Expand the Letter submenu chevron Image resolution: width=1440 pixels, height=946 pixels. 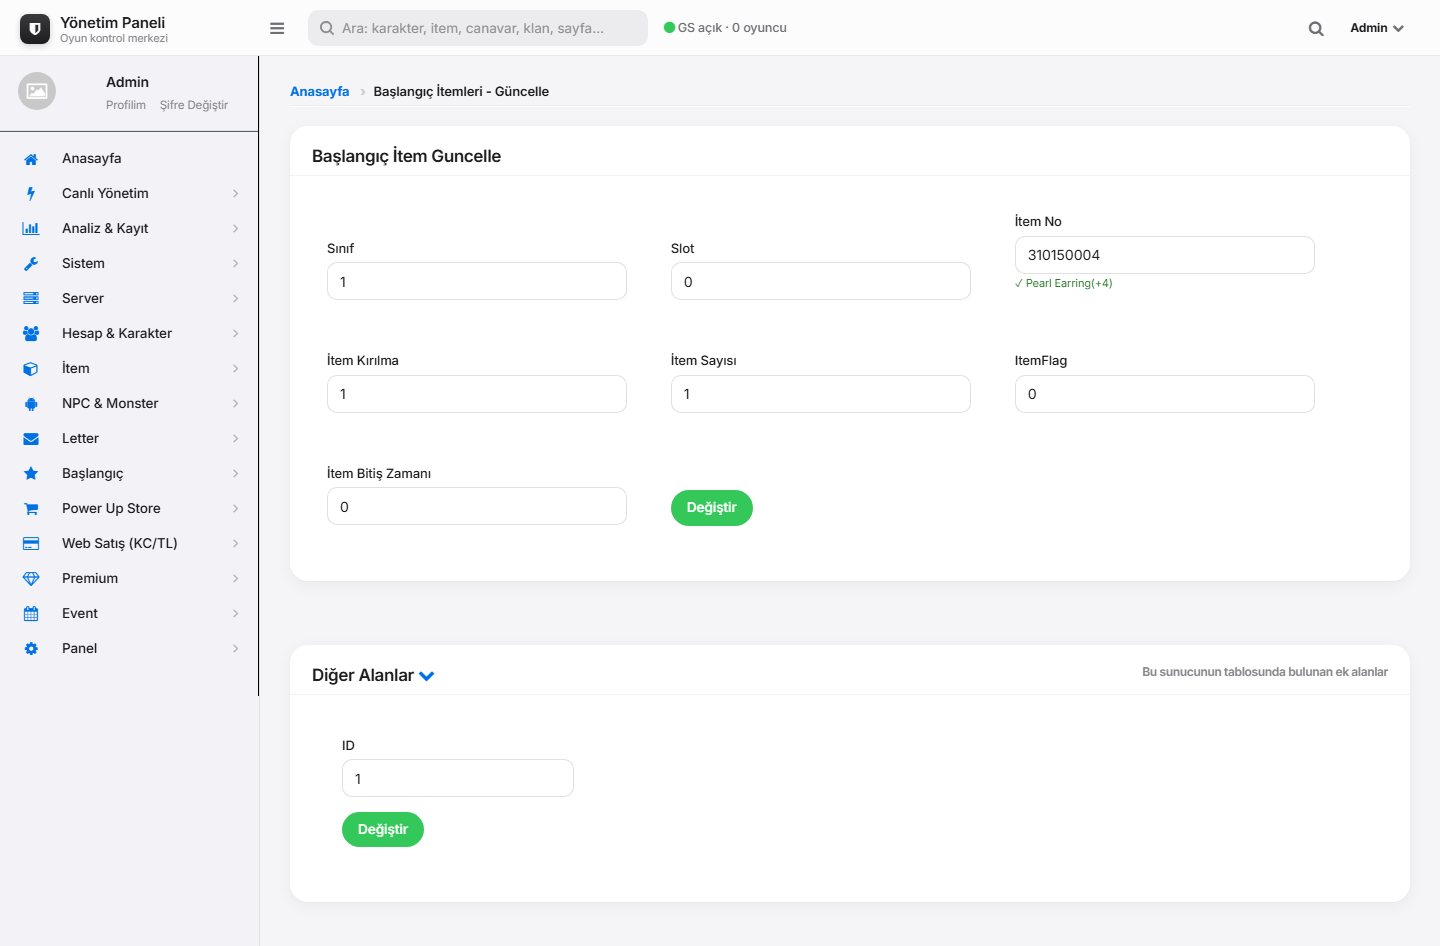pos(236,439)
